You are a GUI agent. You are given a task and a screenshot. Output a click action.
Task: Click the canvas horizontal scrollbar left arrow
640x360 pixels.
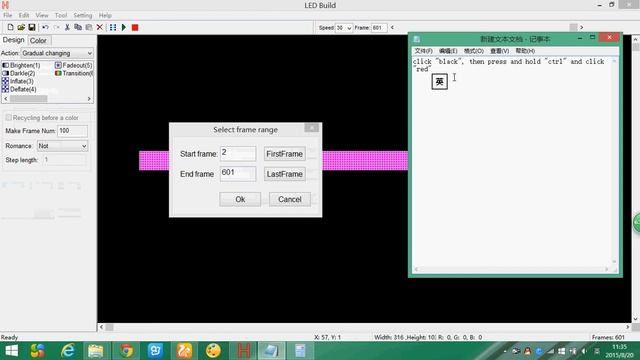(x=102, y=327)
